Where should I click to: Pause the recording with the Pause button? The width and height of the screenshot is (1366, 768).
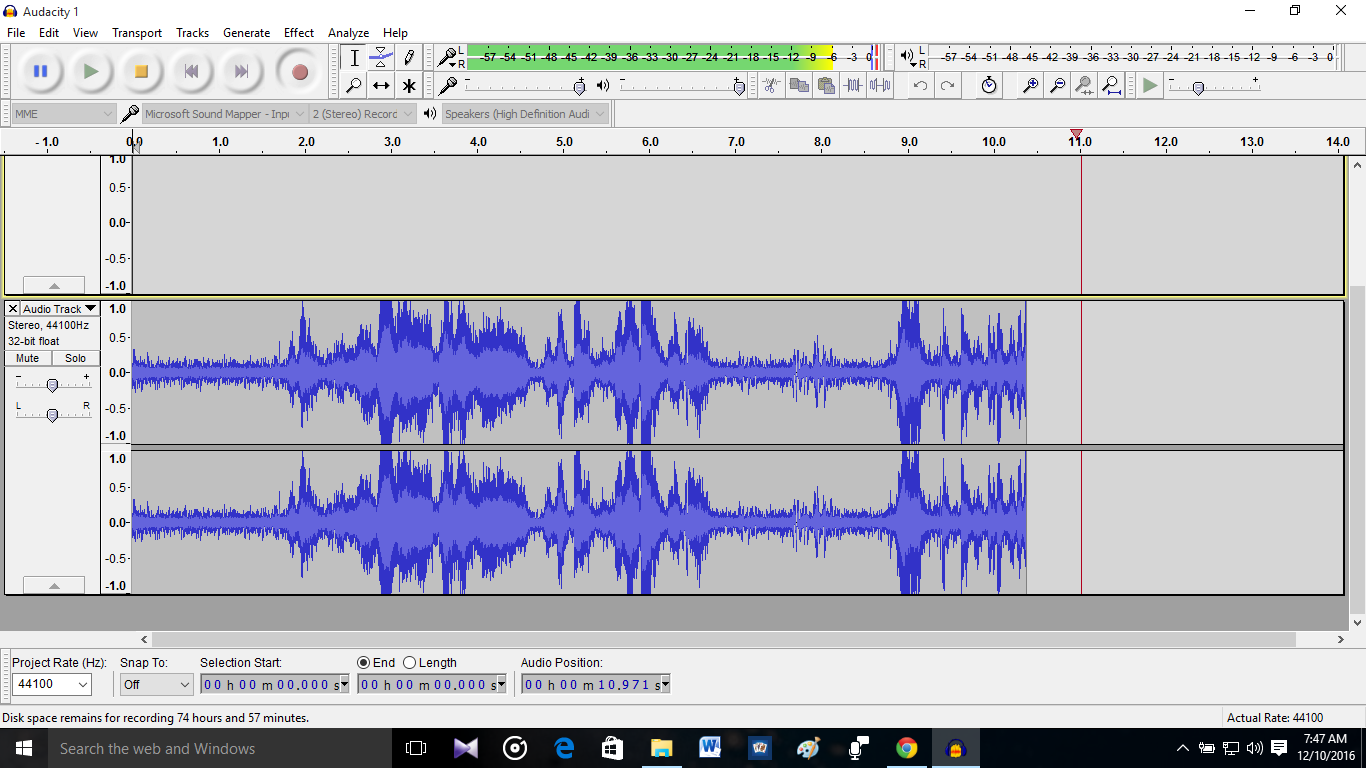41,71
